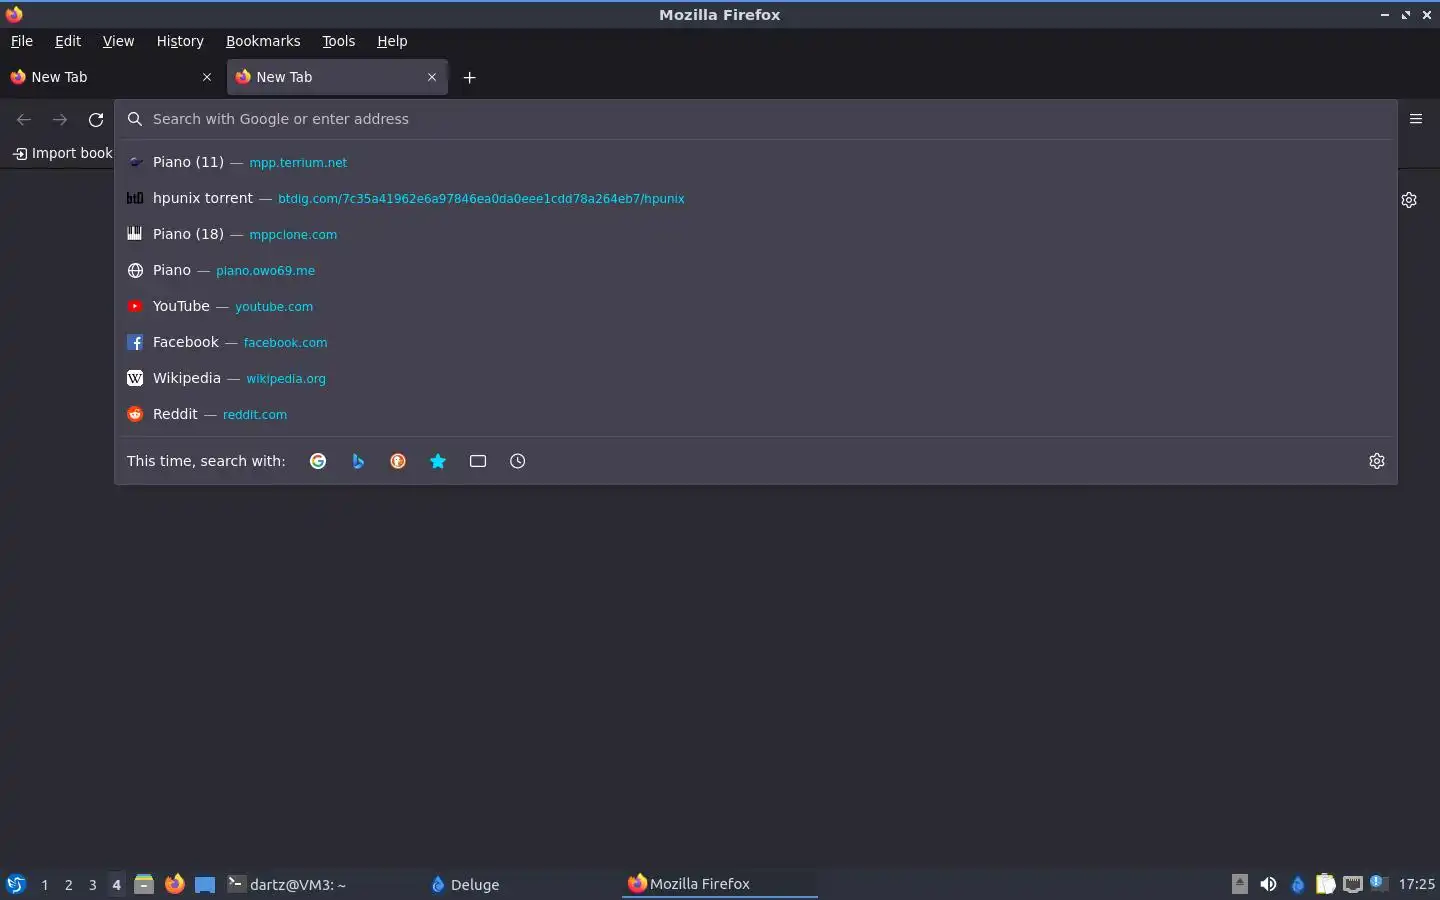Screen dimensions: 1440x900
Task: Click Import bookmarks toolbar button
Action: coord(62,153)
